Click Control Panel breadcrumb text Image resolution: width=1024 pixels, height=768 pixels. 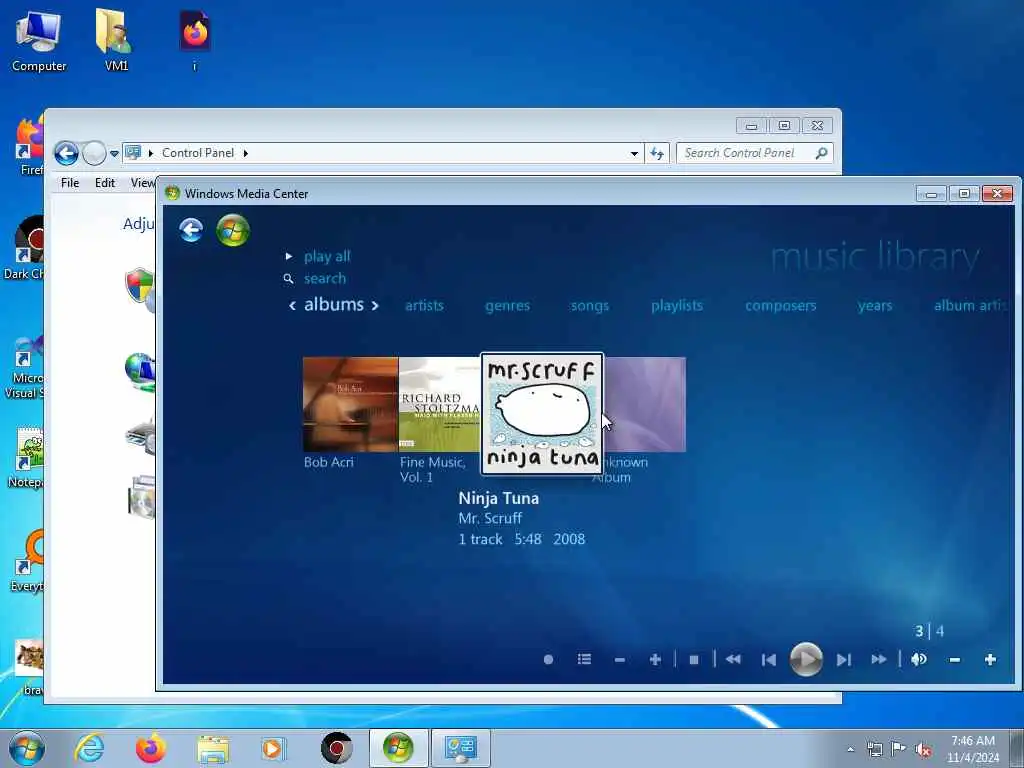198,153
